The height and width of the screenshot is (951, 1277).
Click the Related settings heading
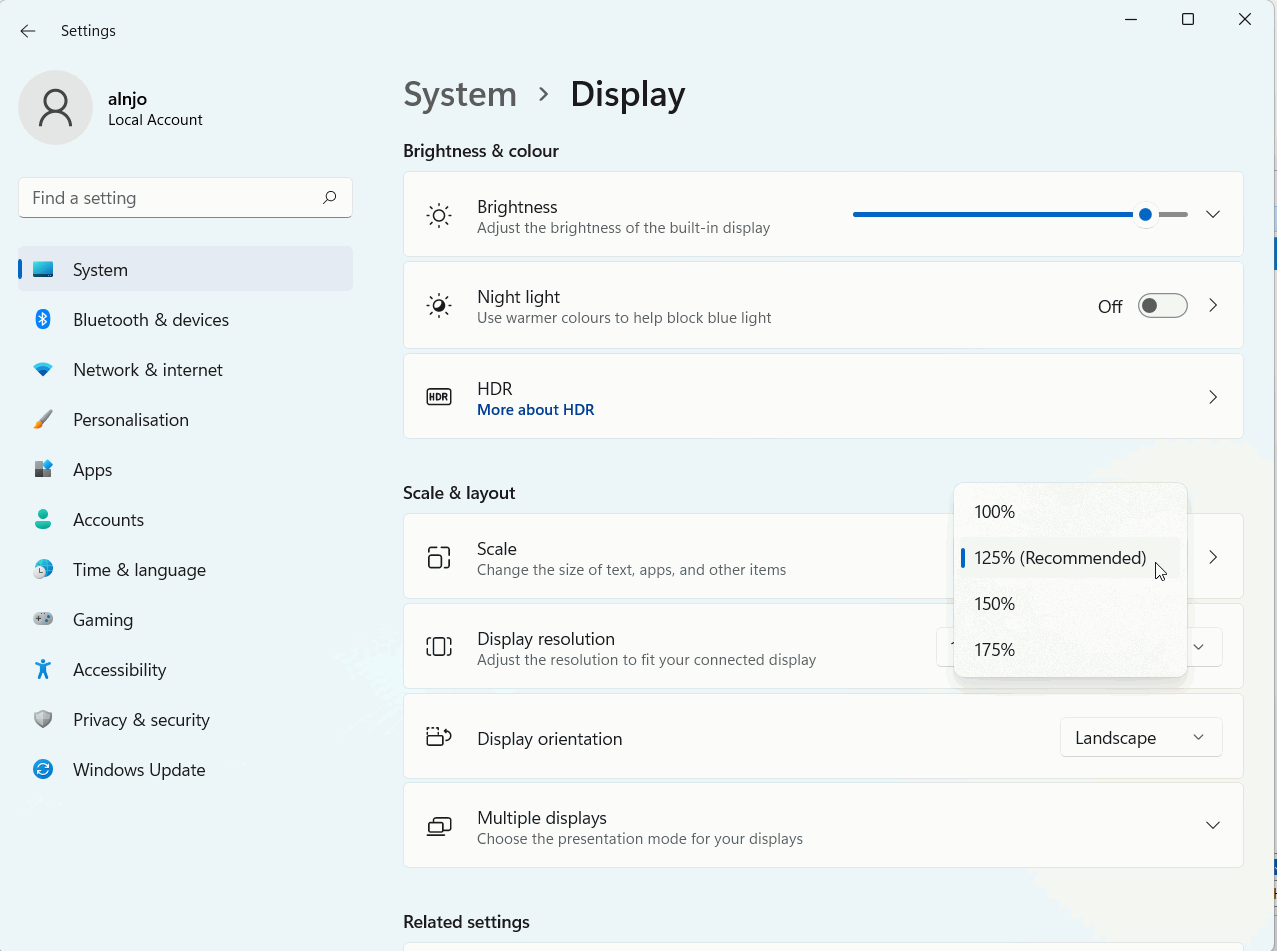[x=466, y=922]
